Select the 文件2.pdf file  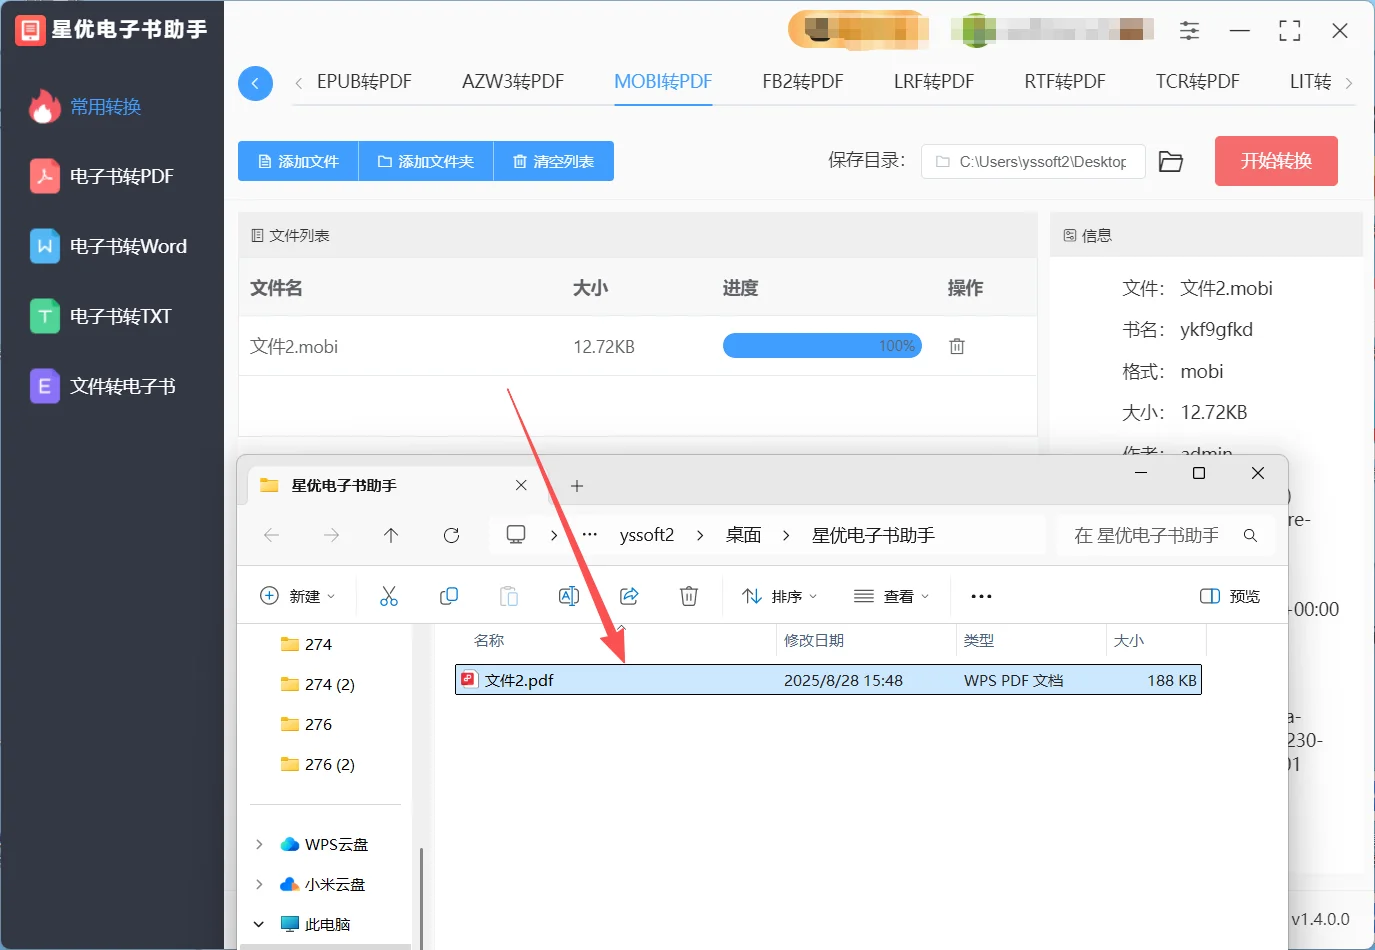[x=828, y=680]
